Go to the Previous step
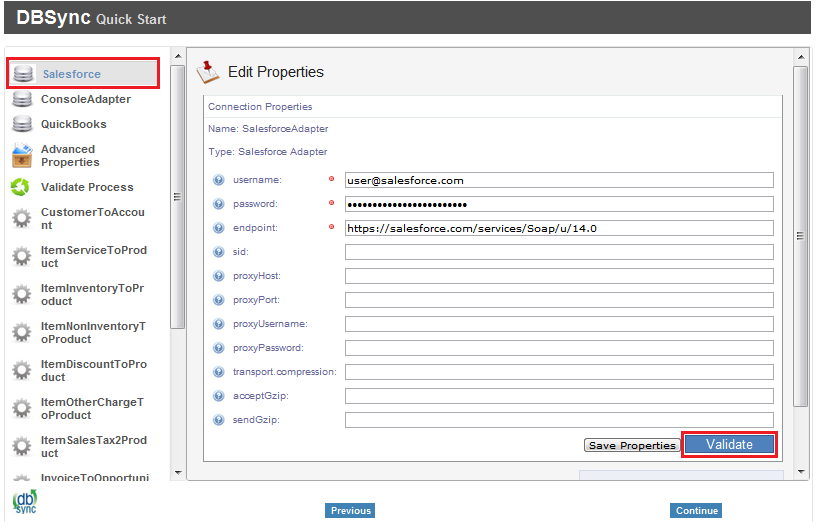The height and width of the screenshot is (522, 823). pos(350,511)
